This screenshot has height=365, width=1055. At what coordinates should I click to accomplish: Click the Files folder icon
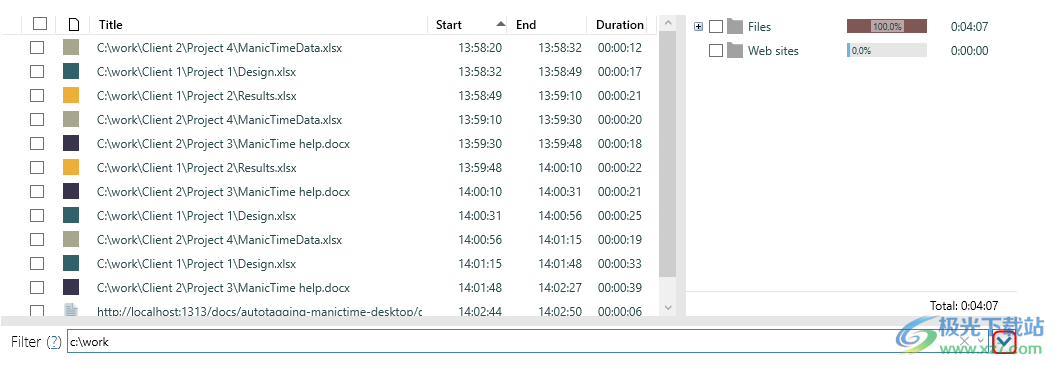(735, 27)
